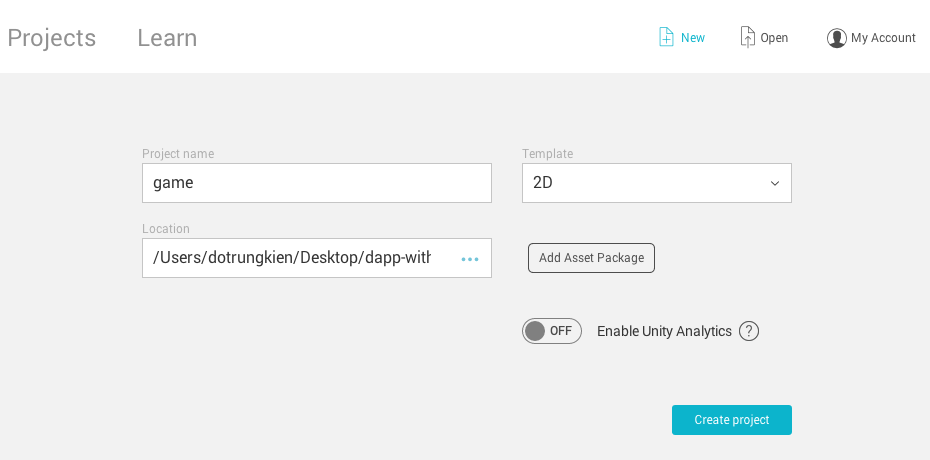
Task: Click the Add Asset Package button
Action: pyautogui.click(x=591, y=258)
